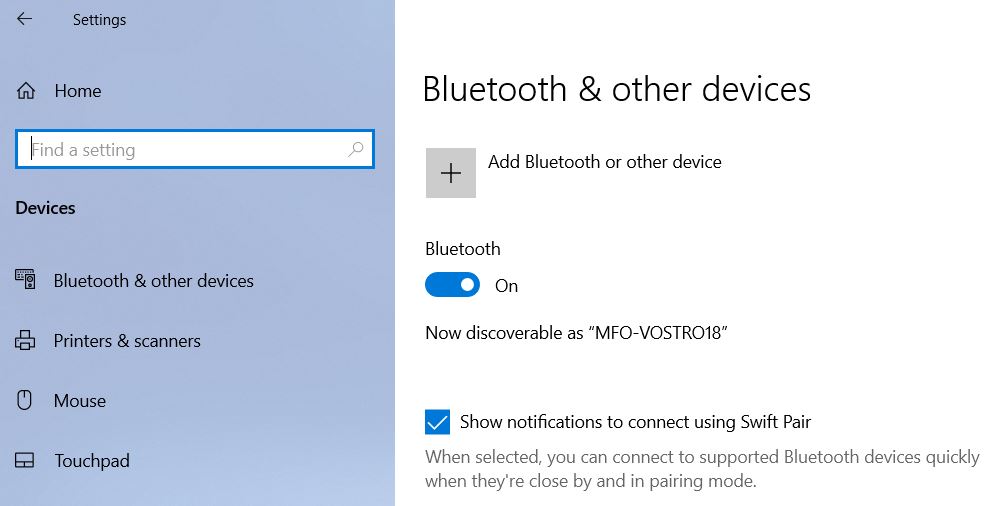Open Touchpad settings label
Image resolution: width=996 pixels, height=506 pixels.
tap(92, 461)
